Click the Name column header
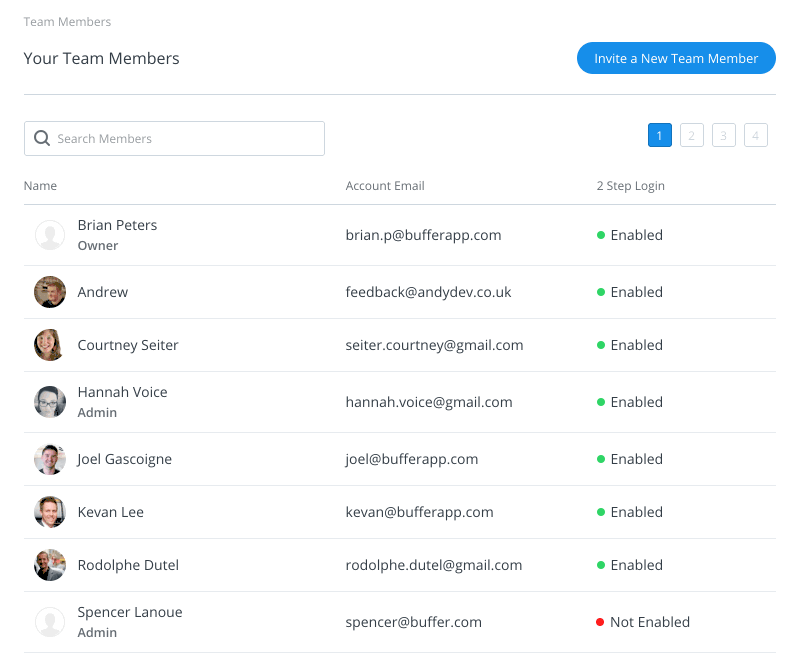The height and width of the screenshot is (663, 796). pos(40,186)
